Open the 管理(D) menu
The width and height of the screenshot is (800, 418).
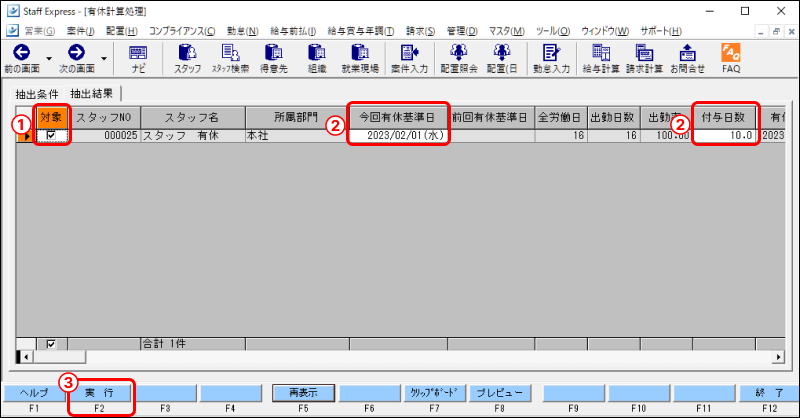pos(462,31)
